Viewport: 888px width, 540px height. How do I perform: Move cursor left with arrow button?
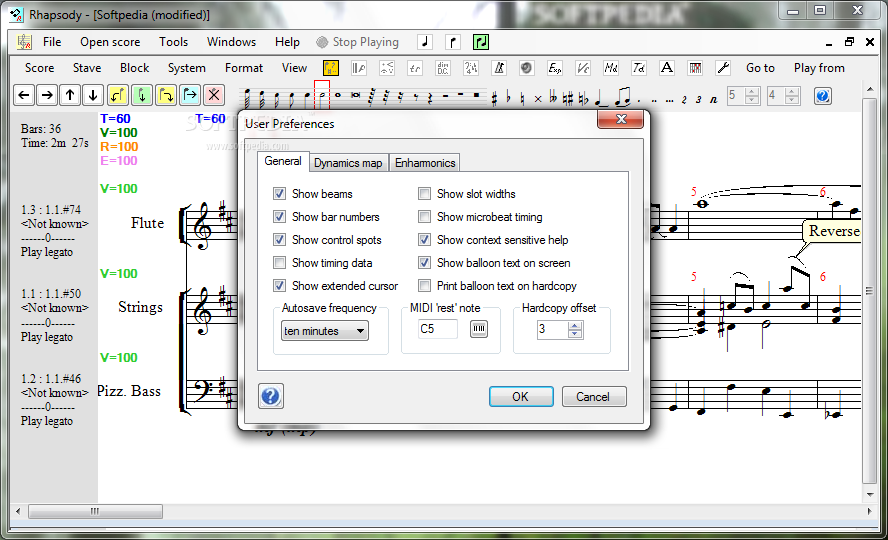[24, 95]
